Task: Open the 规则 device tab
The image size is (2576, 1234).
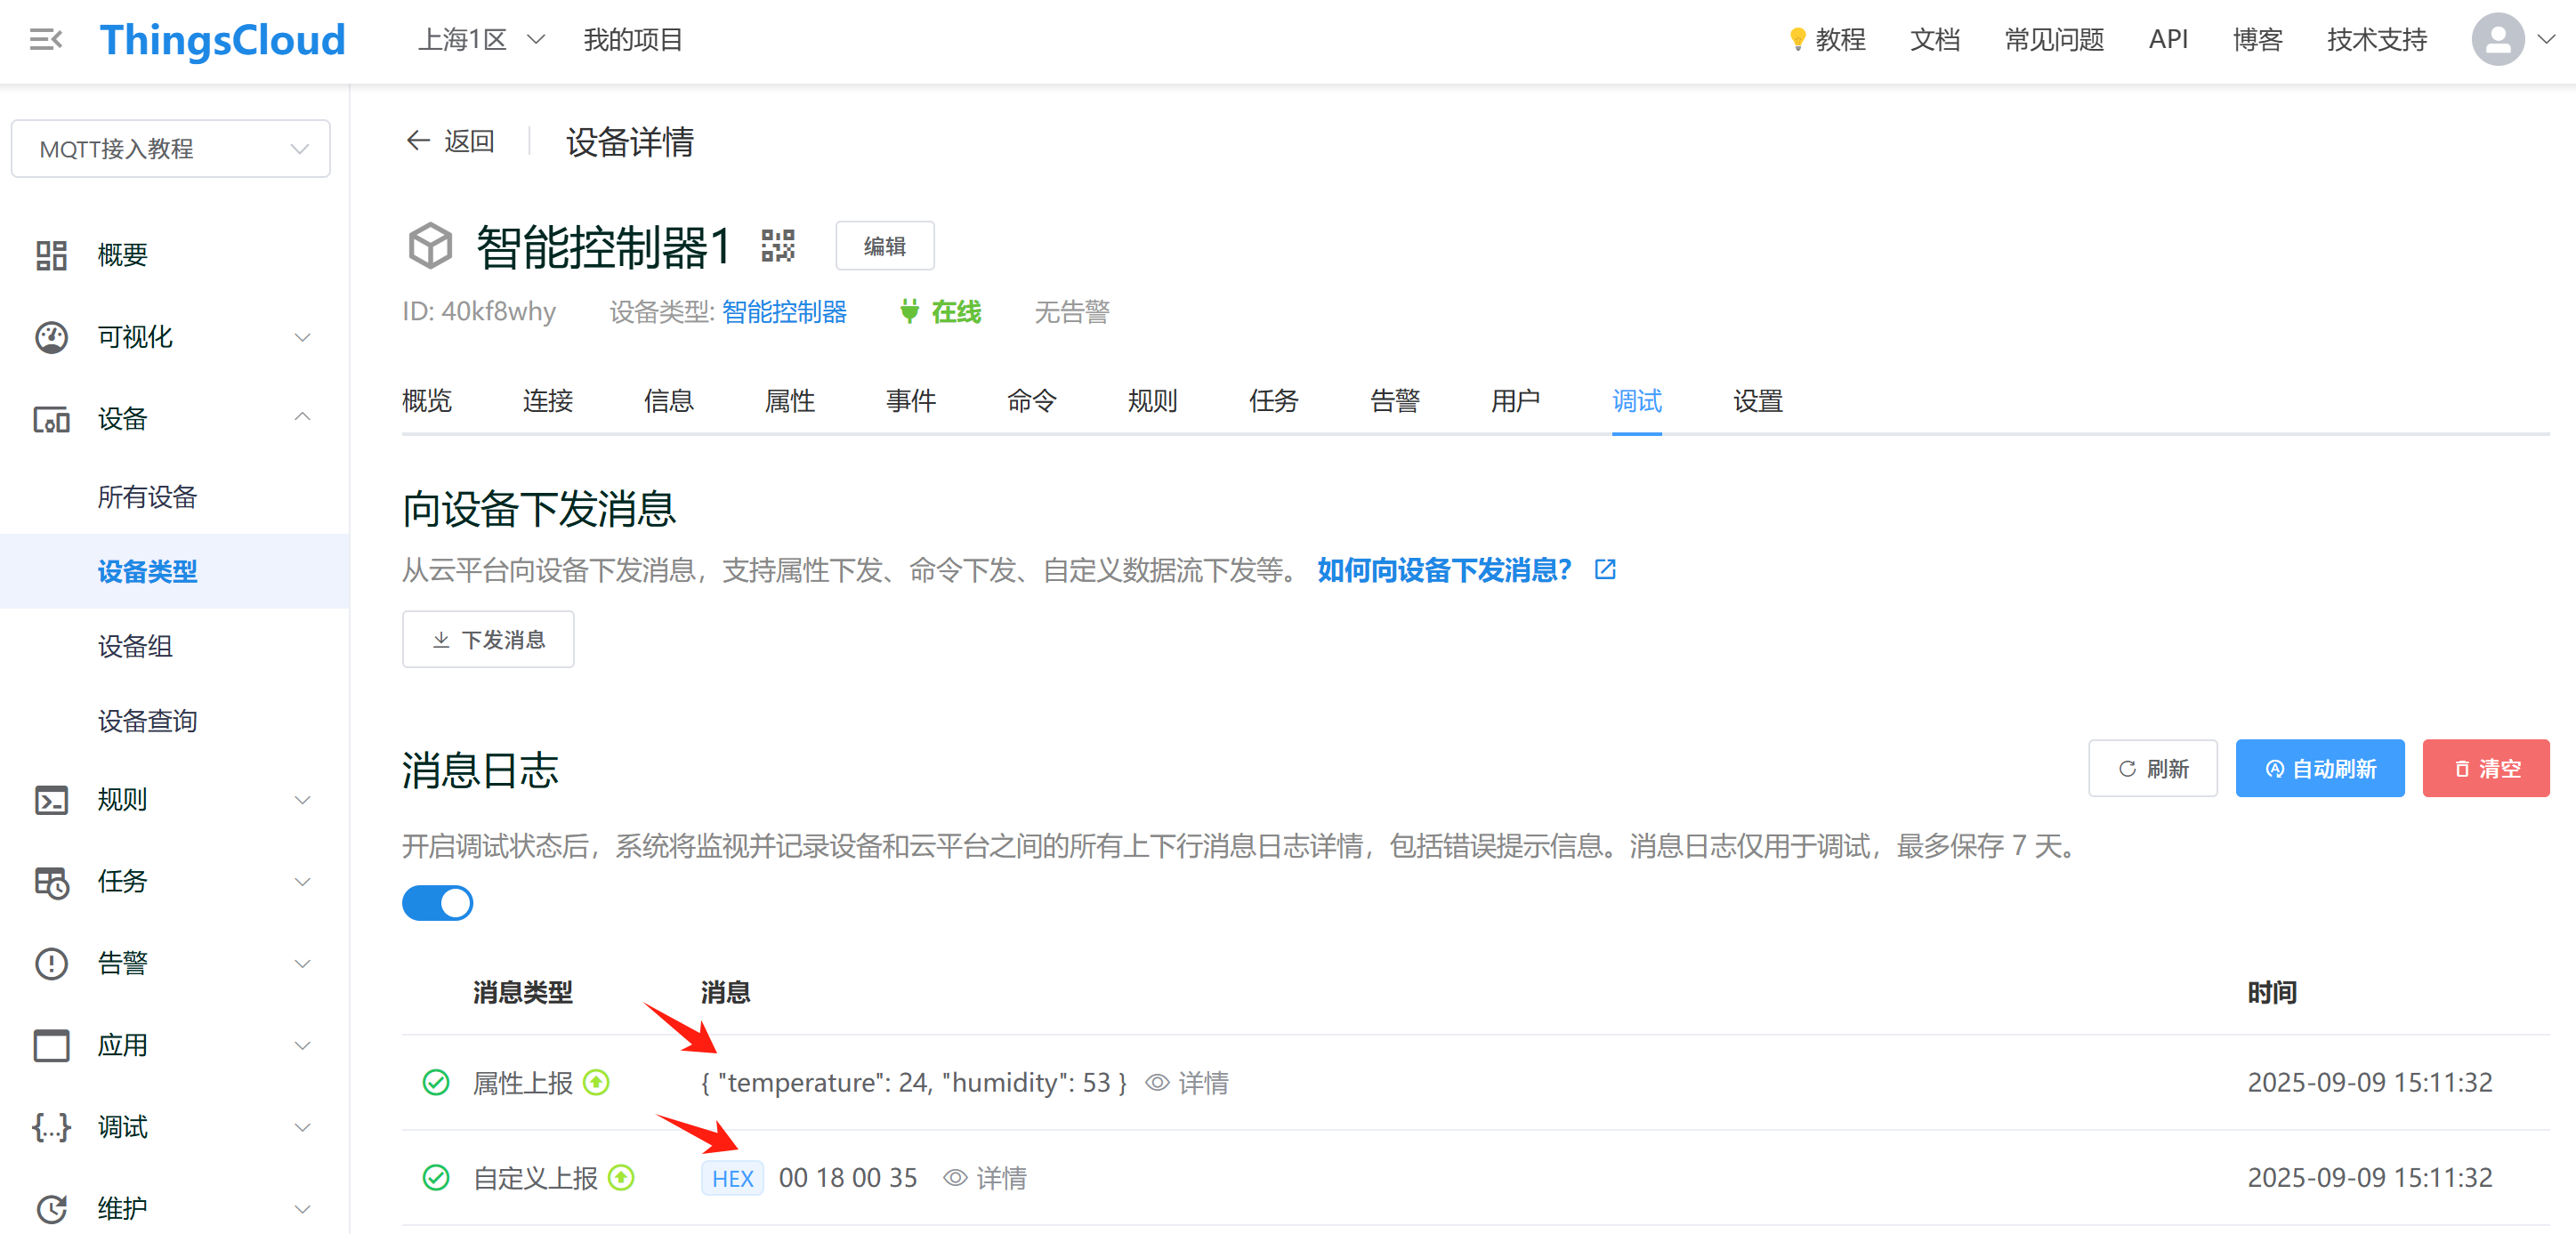Action: (x=1153, y=401)
